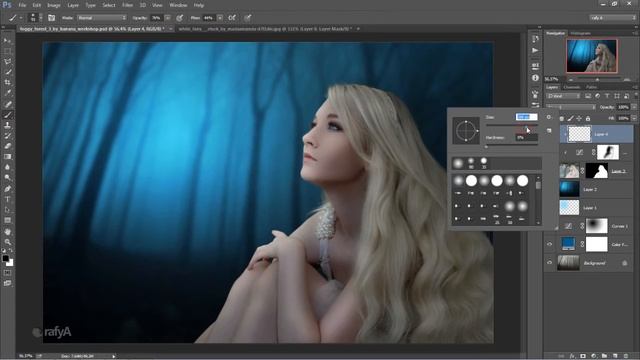
Task: Select the Move tool
Action: click(x=7, y=40)
